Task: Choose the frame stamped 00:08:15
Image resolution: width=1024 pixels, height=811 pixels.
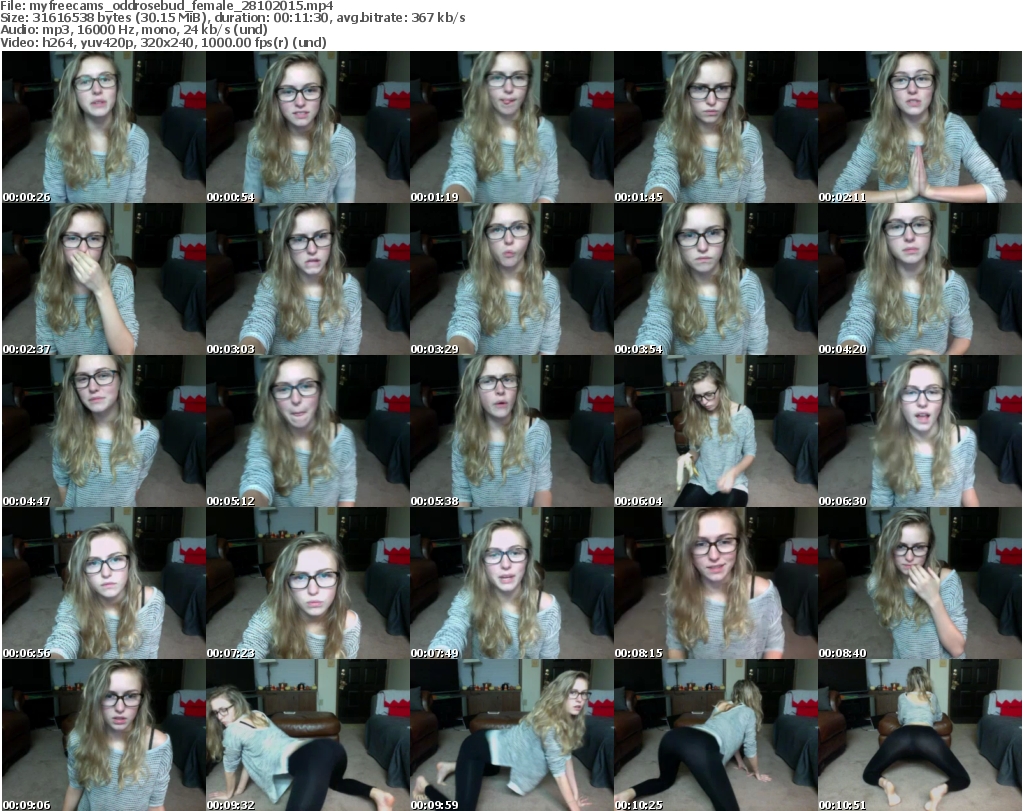Action: pos(716,584)
